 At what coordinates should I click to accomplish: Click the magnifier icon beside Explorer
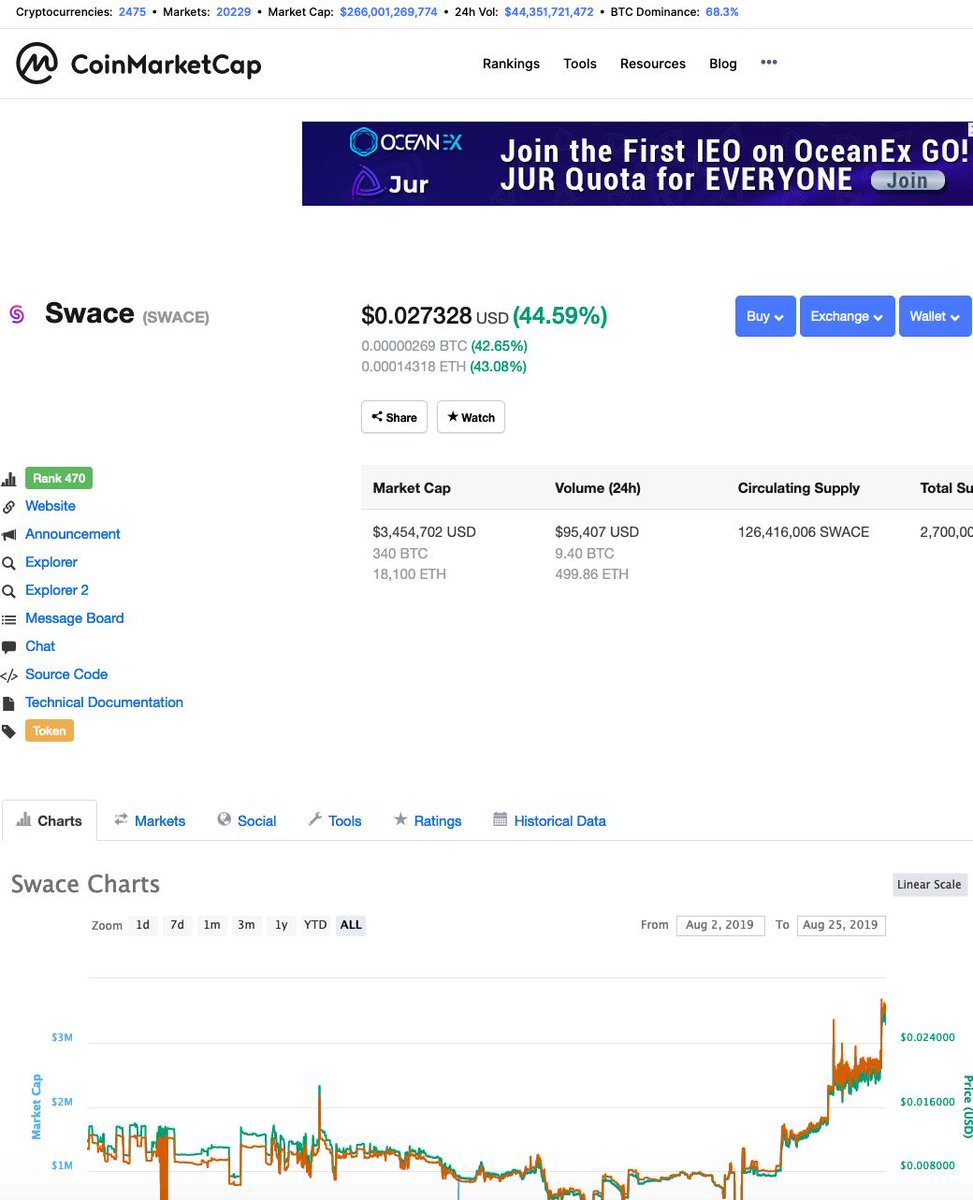click(9, 563)
